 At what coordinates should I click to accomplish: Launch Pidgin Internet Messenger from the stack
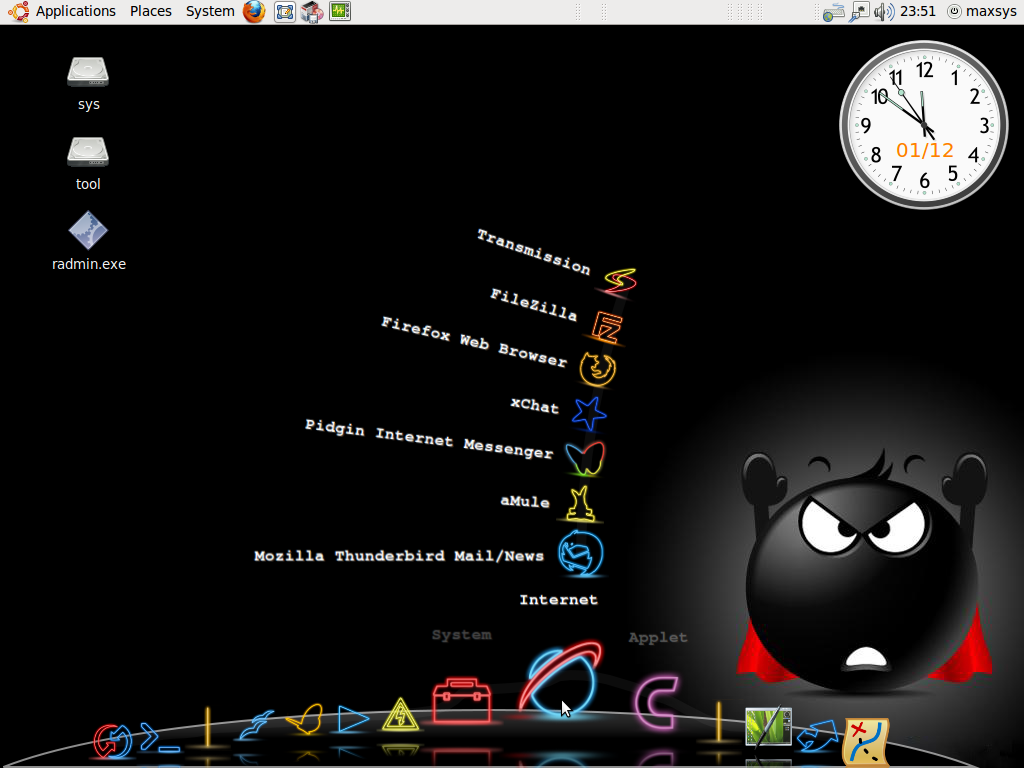[585, 458]
